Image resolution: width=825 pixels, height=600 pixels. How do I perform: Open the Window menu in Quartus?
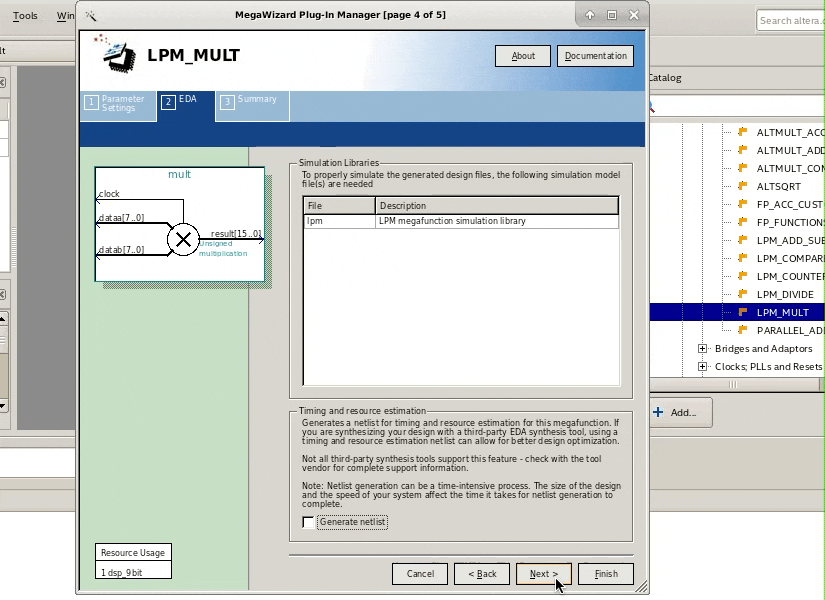tap(65, 16)
